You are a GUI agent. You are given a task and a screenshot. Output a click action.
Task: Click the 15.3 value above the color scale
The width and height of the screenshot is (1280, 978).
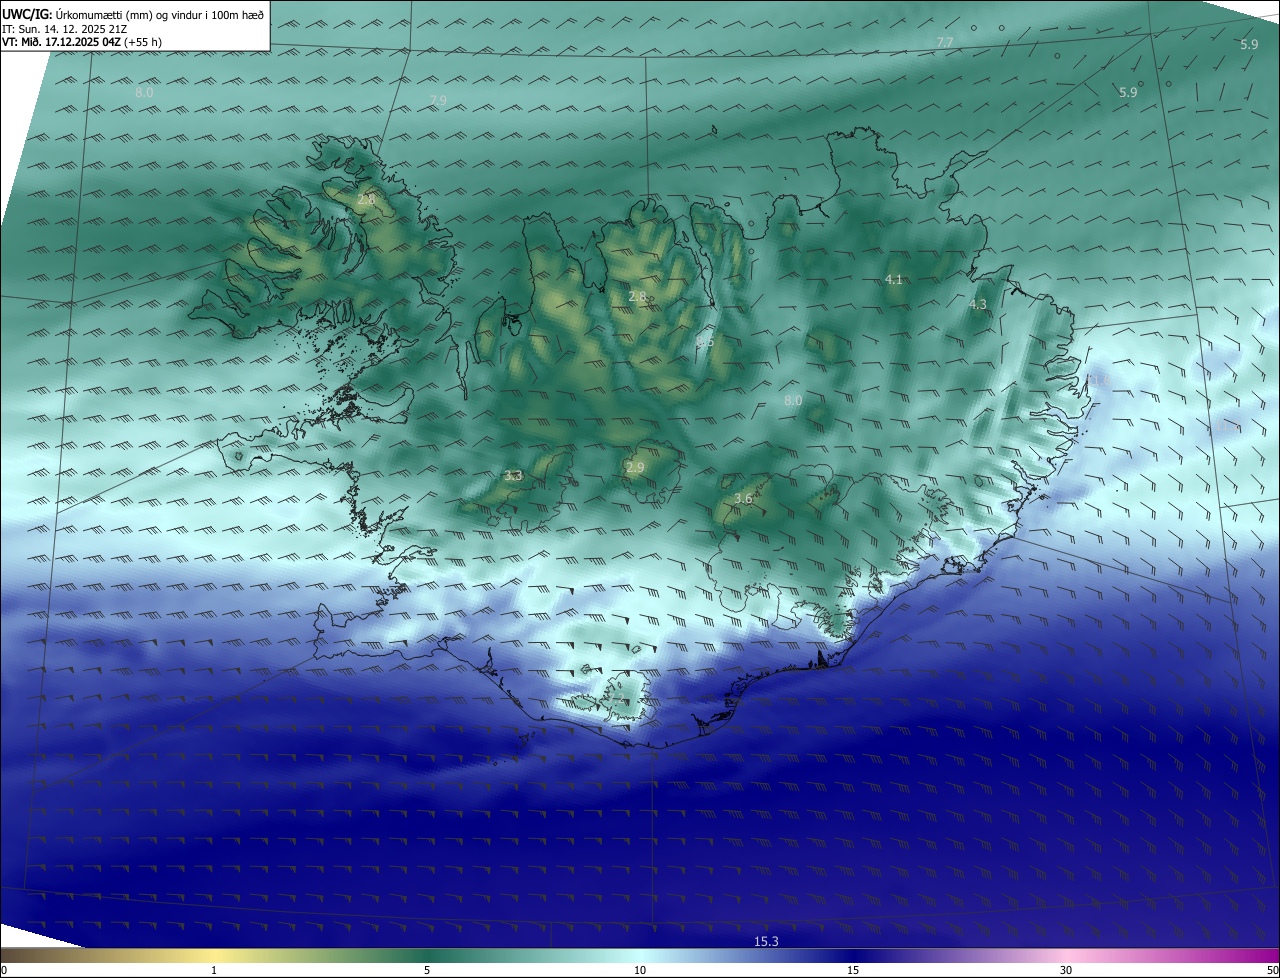tap(766, 941)
